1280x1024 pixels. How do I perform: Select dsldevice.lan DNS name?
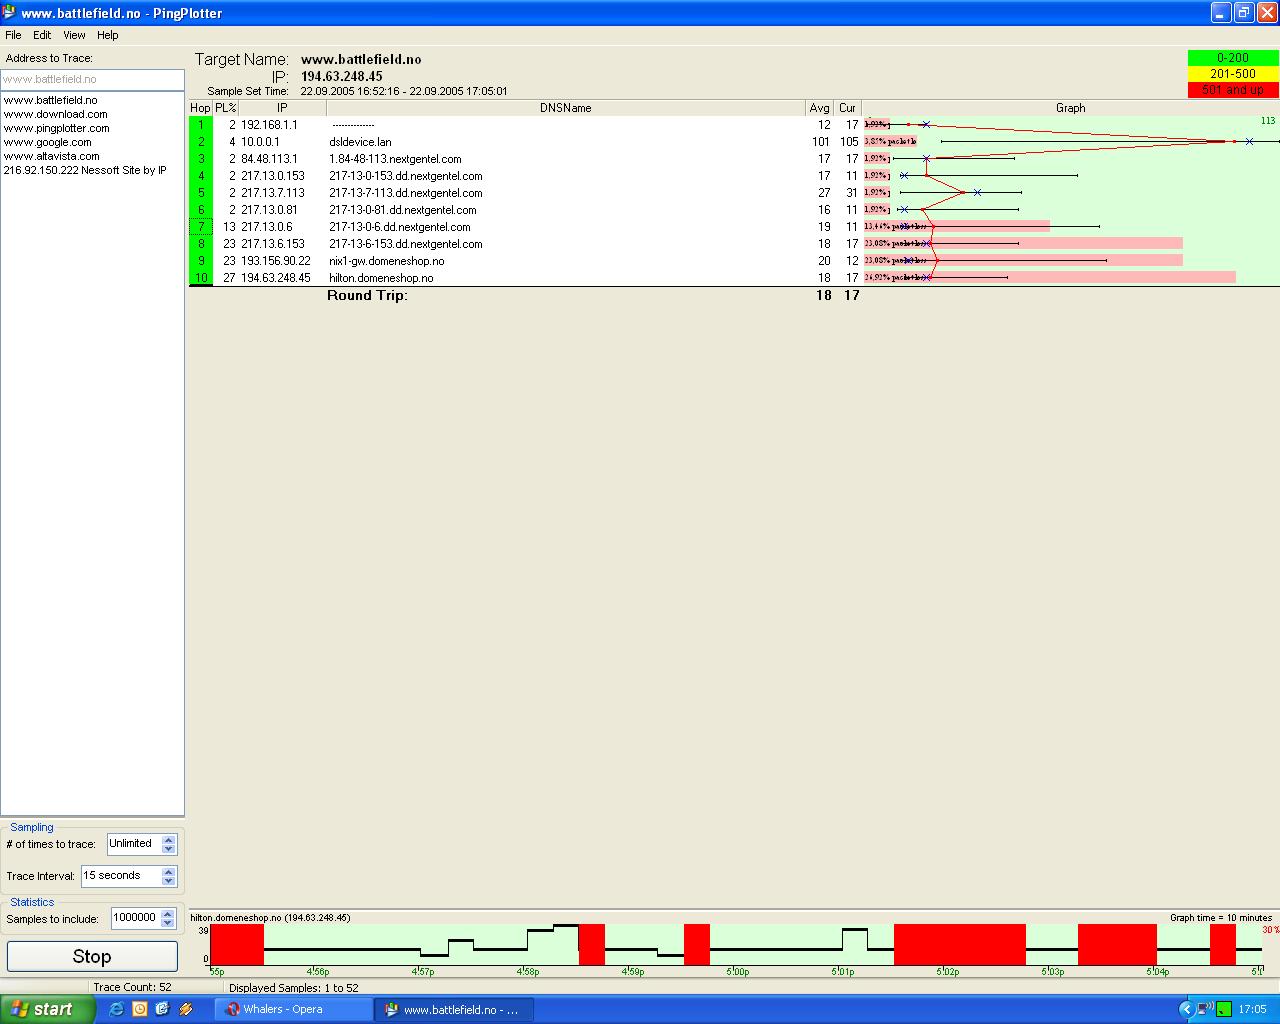(360, 142)
